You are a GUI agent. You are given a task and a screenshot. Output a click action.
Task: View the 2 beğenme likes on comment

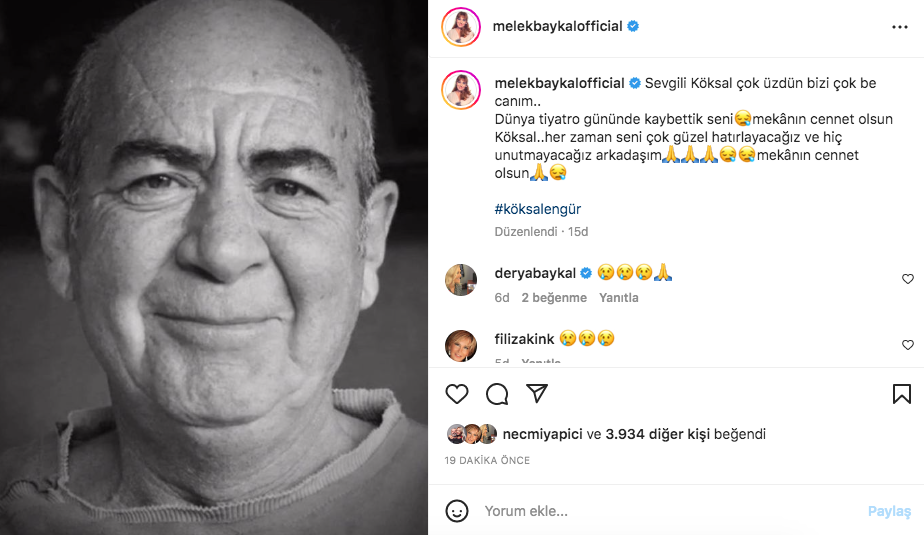[x=554, y=298]
